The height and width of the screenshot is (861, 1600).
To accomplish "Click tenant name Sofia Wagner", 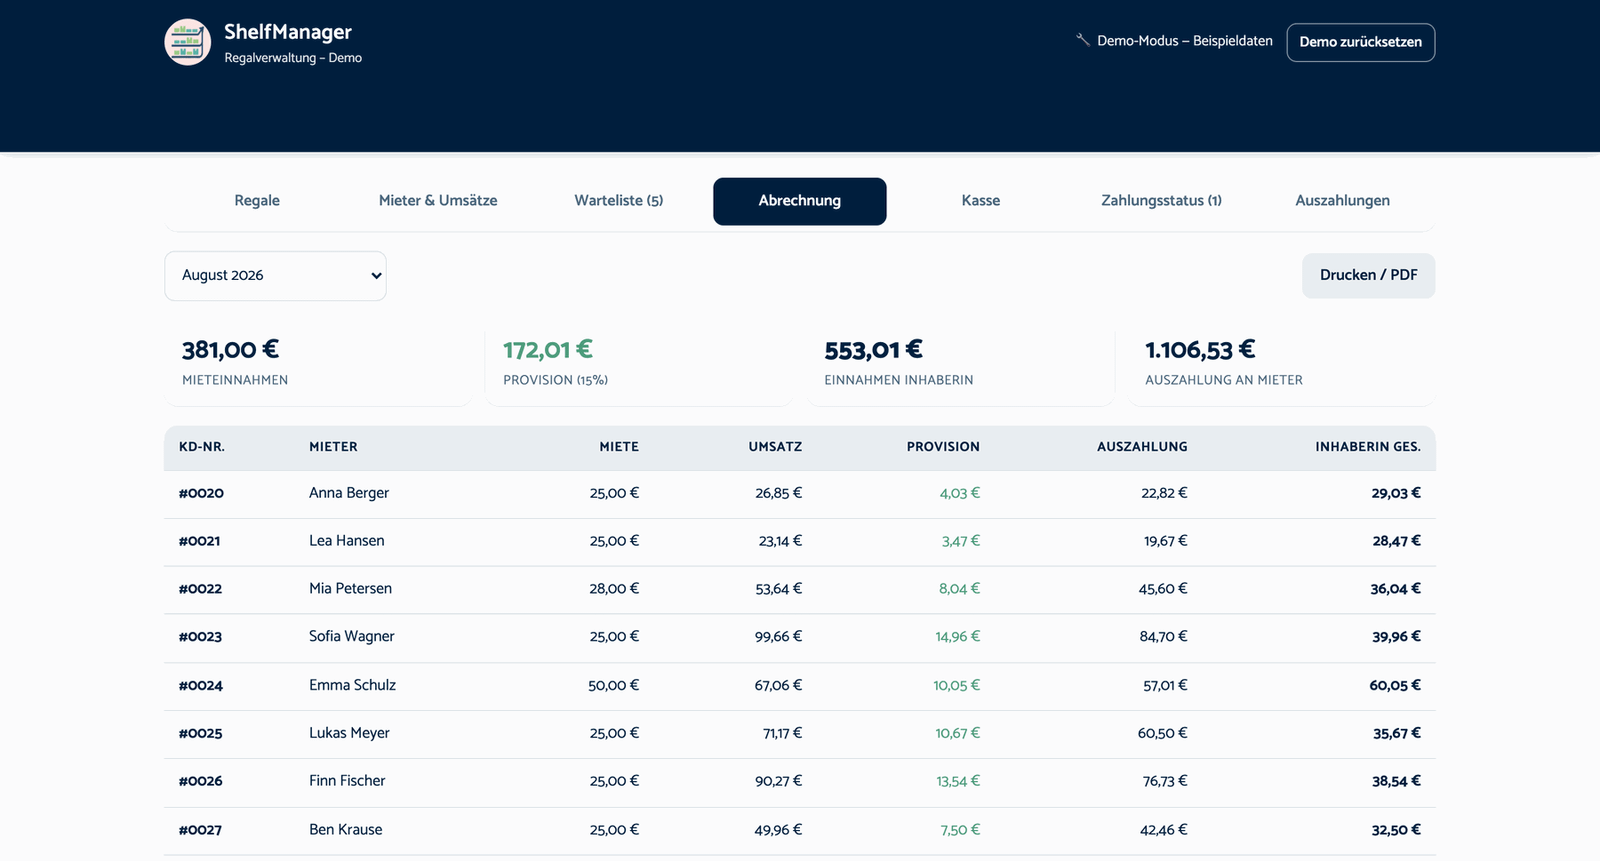I will coord(352,637).
